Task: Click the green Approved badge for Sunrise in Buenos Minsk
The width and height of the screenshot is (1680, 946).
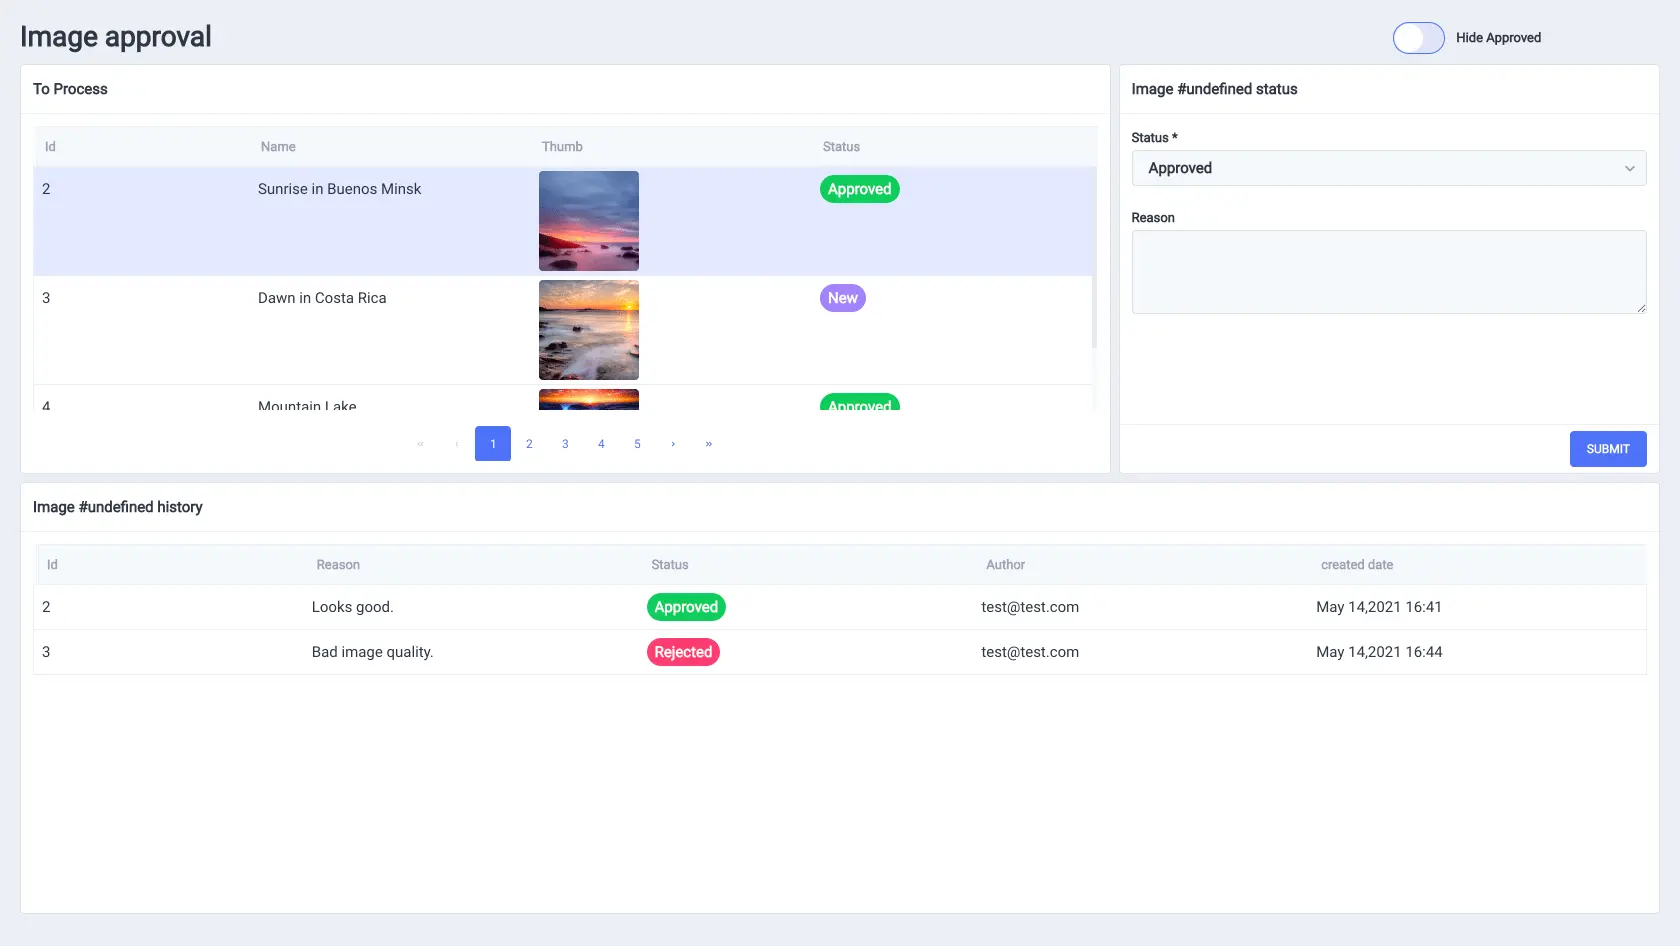Action: [858, 188]
